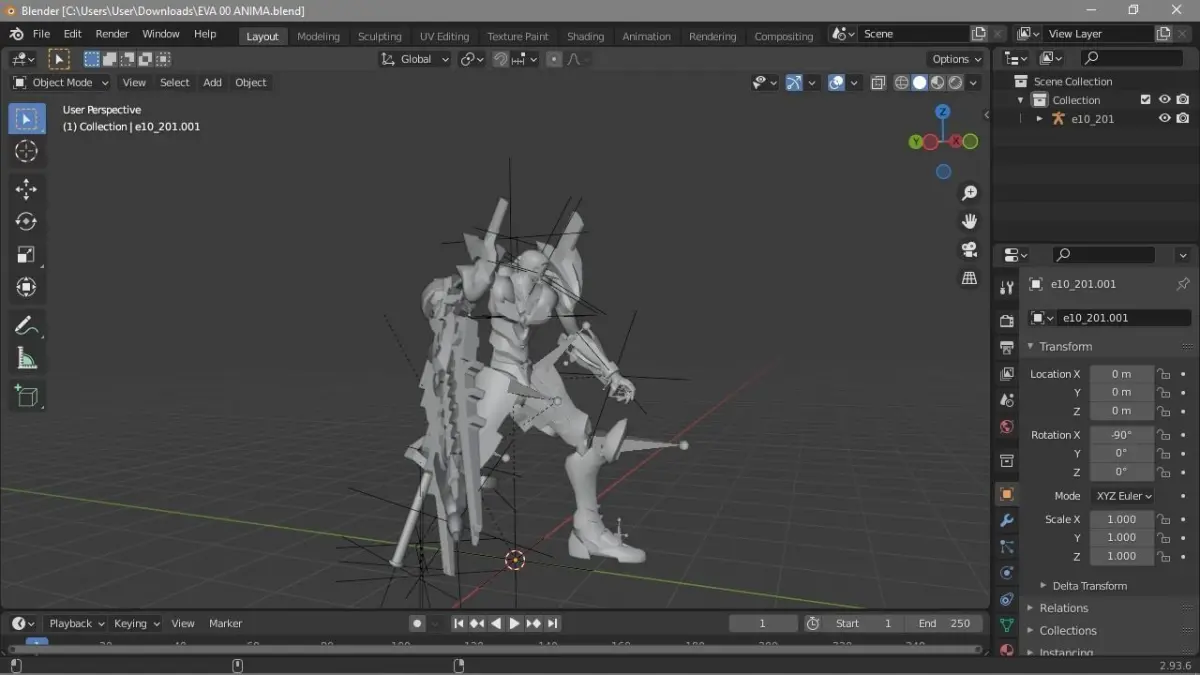The image size is (1200, 675).
Task: Open the File menu
Action: tap(41, 34)
